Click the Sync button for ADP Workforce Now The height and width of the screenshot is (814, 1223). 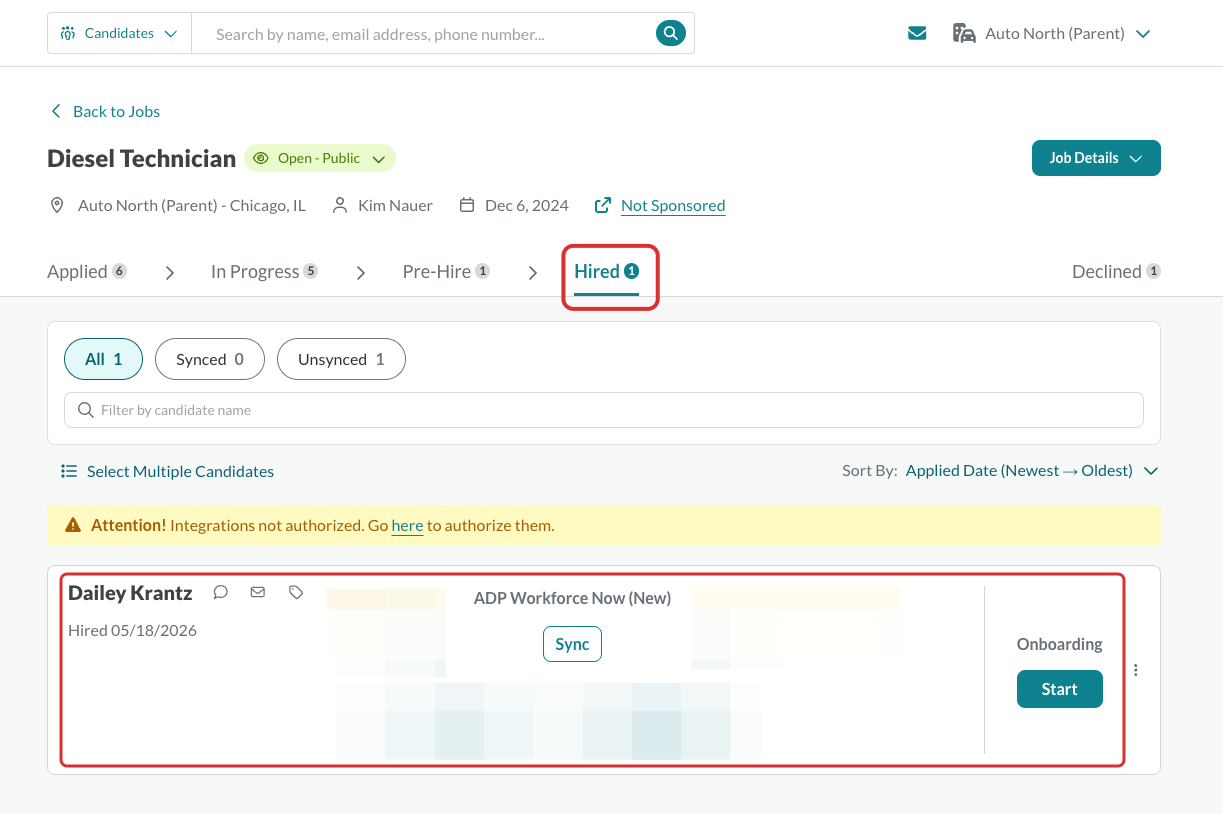[x=572, y=644]
